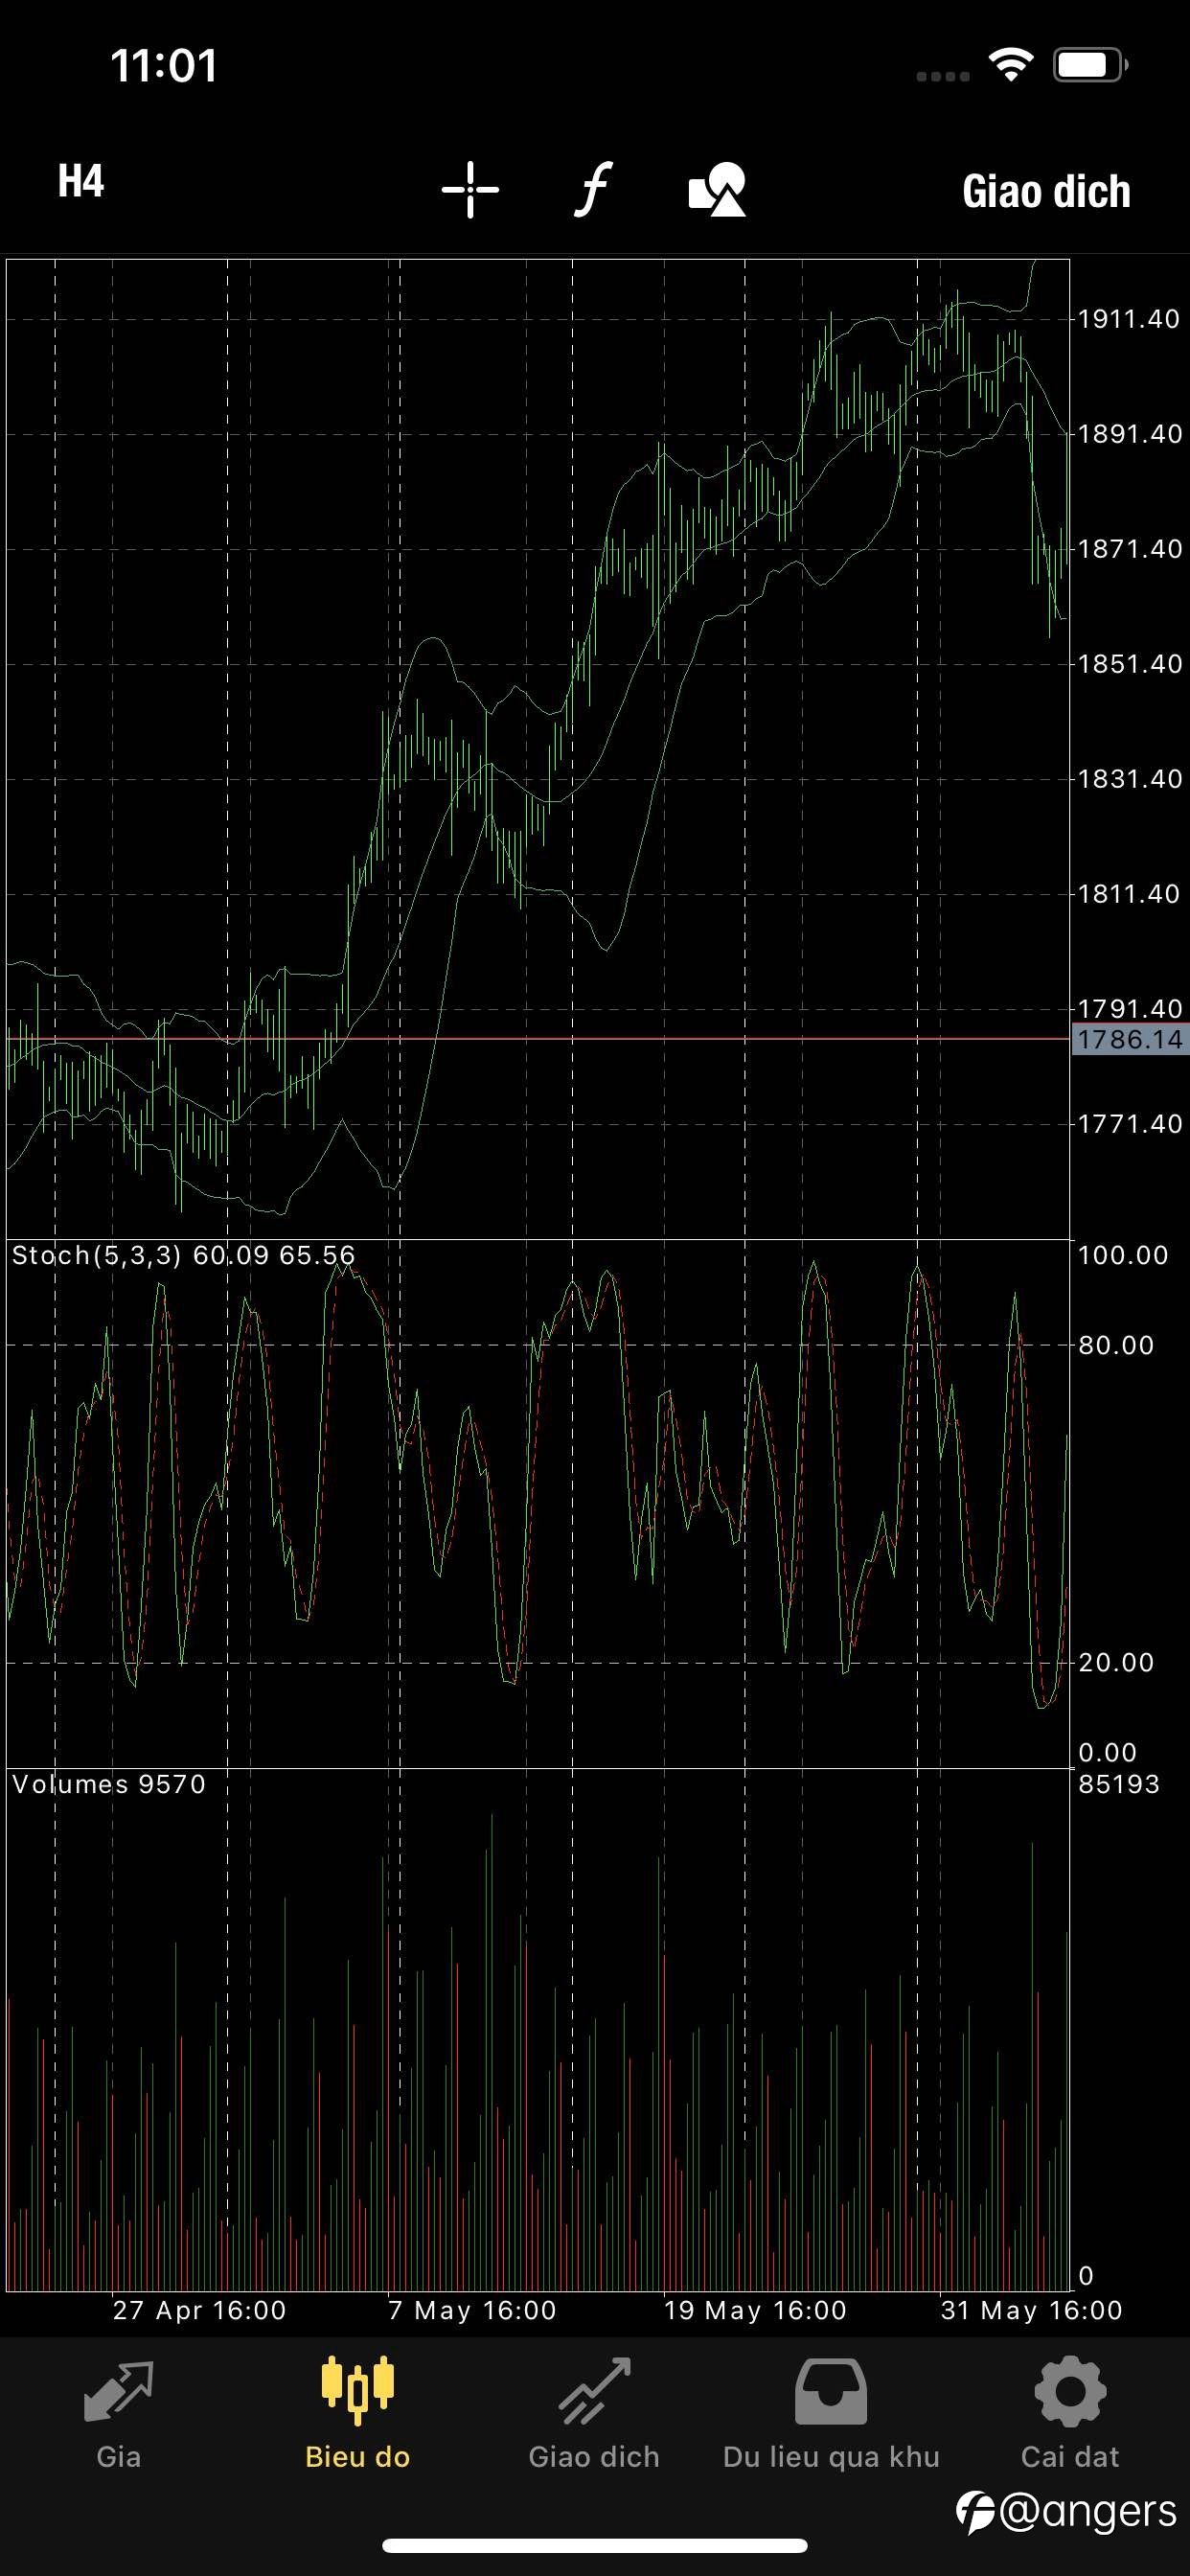Open the Du lieu qua khu history tab
This screenshot has height=2576, width=1190.
click(831, 2414)
